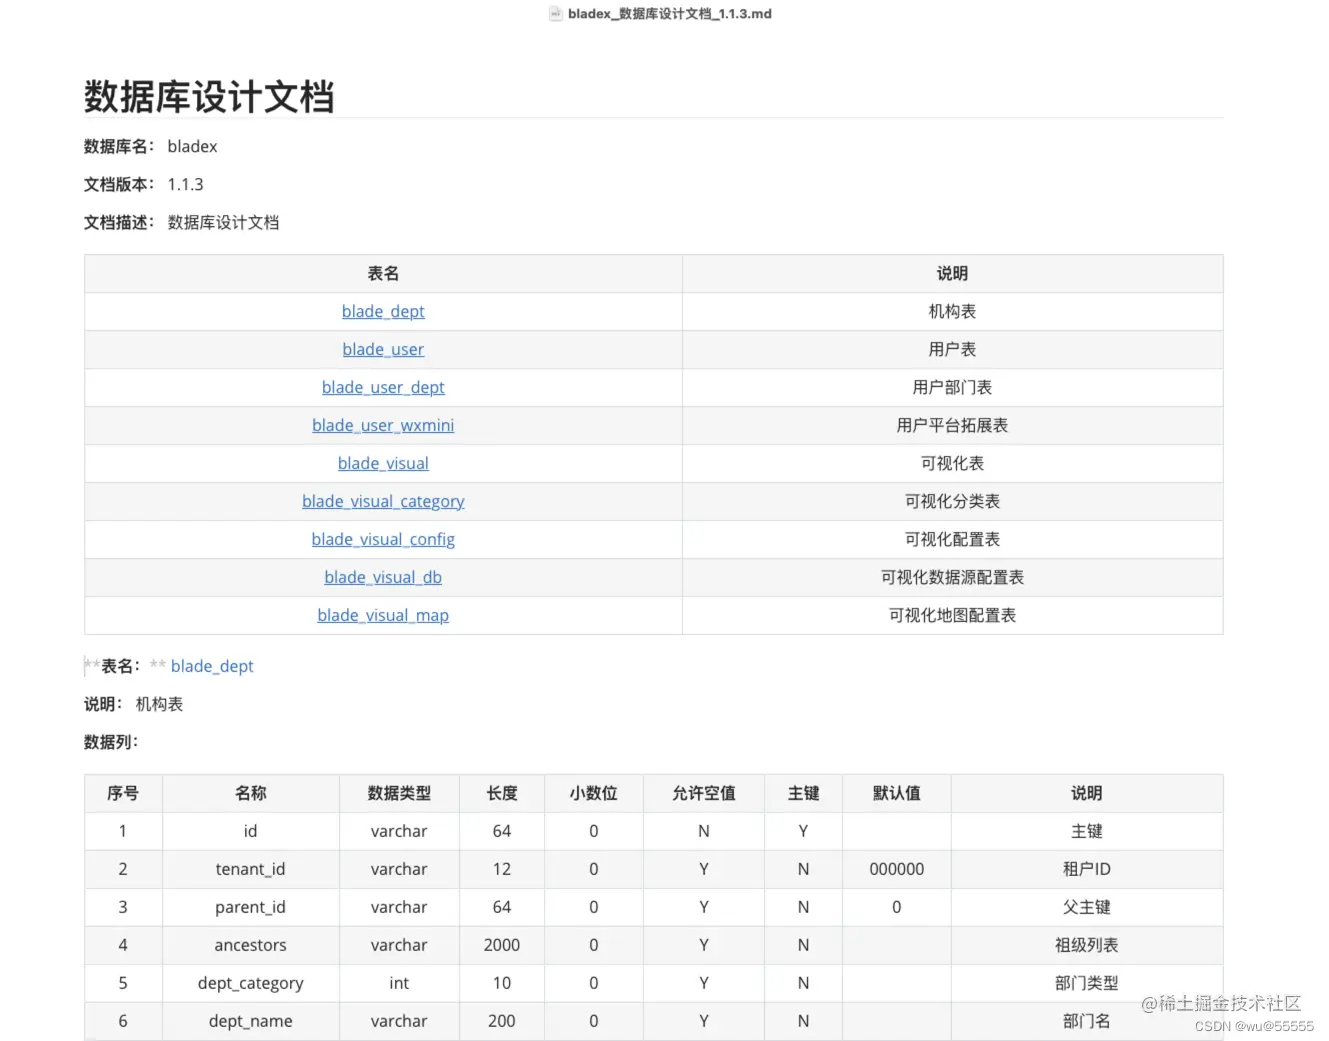The width and height of the screenshot is (1329, 1041).
Task: Open the blade_user_wxmini link
Action: click(x=383, y=425)
